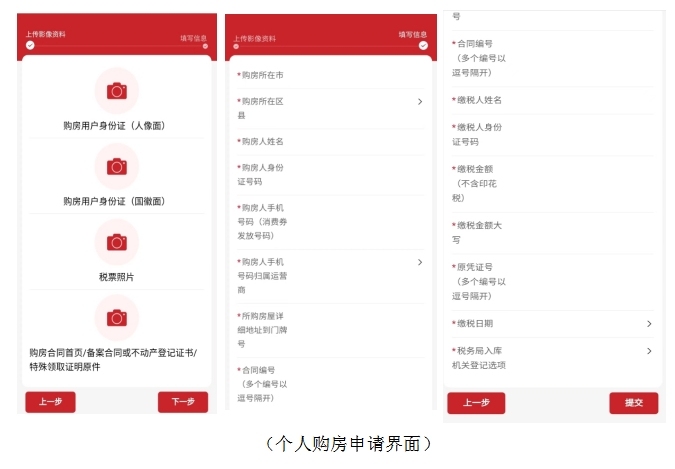Select the 缴税人姓名 field

552,100
